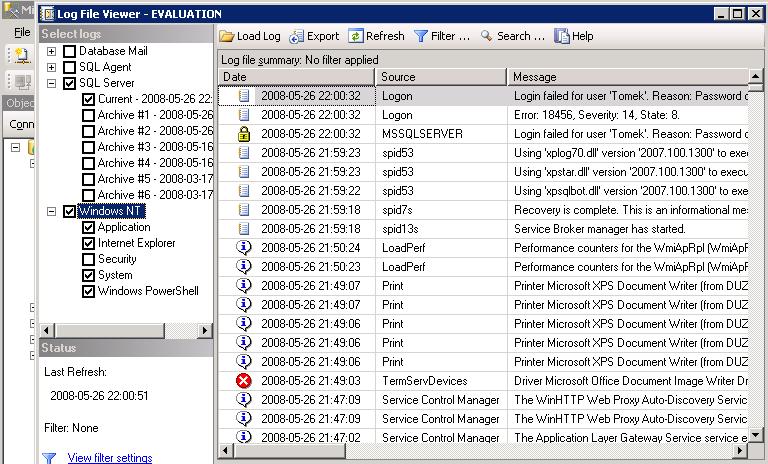Image resolution: width=768 pixels, height=464 pixels.
Task: Click the info icon for LoadPerf 21:50:24
Action: pyautogui.click(x=243, y=247)
